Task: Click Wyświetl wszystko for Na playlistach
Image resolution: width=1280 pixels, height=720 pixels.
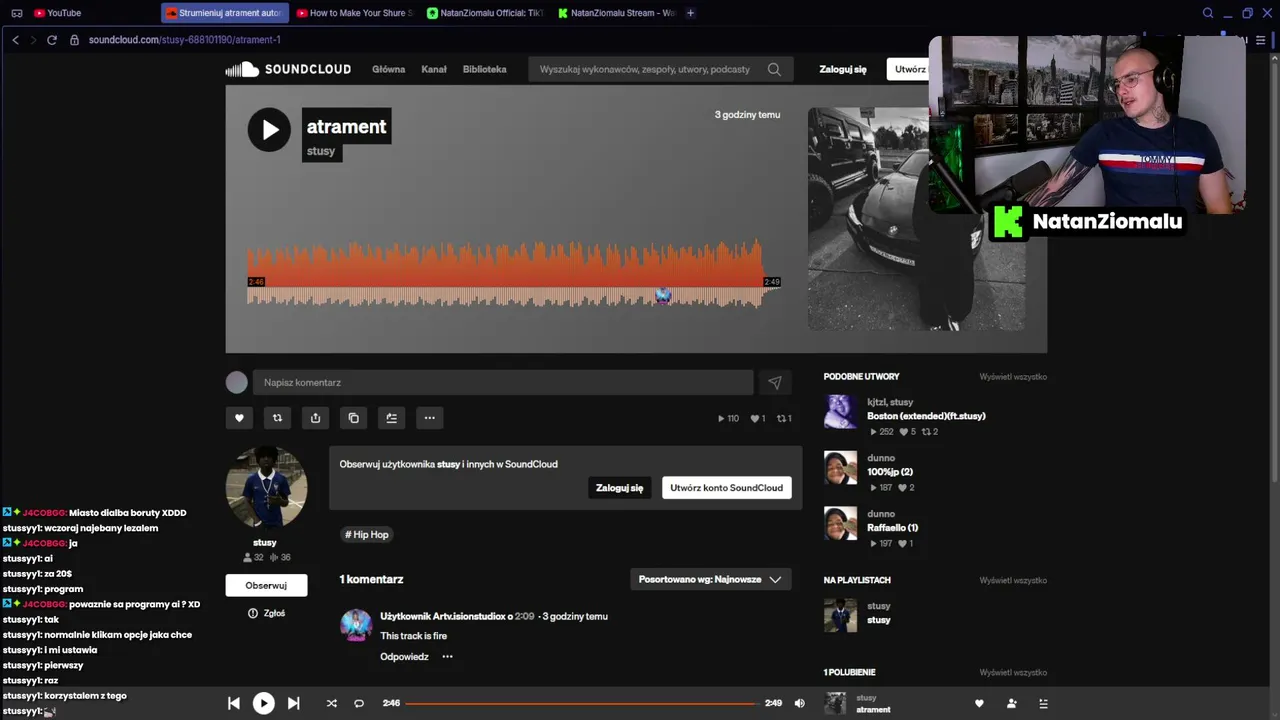Action: (1013, 580)
